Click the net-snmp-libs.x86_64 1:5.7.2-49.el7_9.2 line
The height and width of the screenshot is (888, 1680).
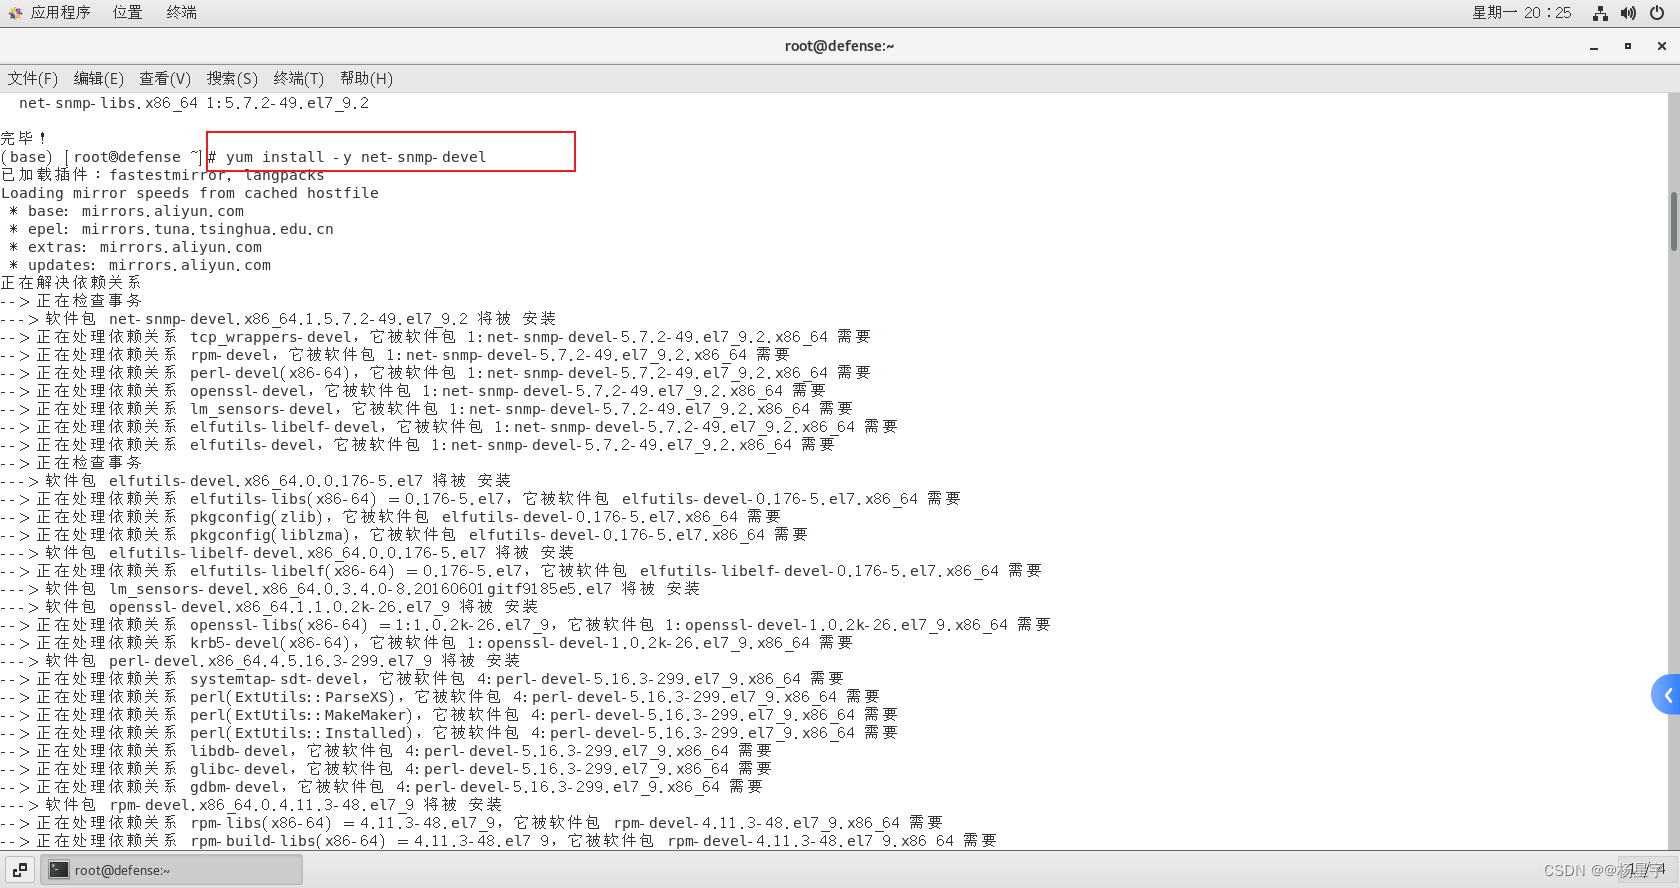pos(194,103)
